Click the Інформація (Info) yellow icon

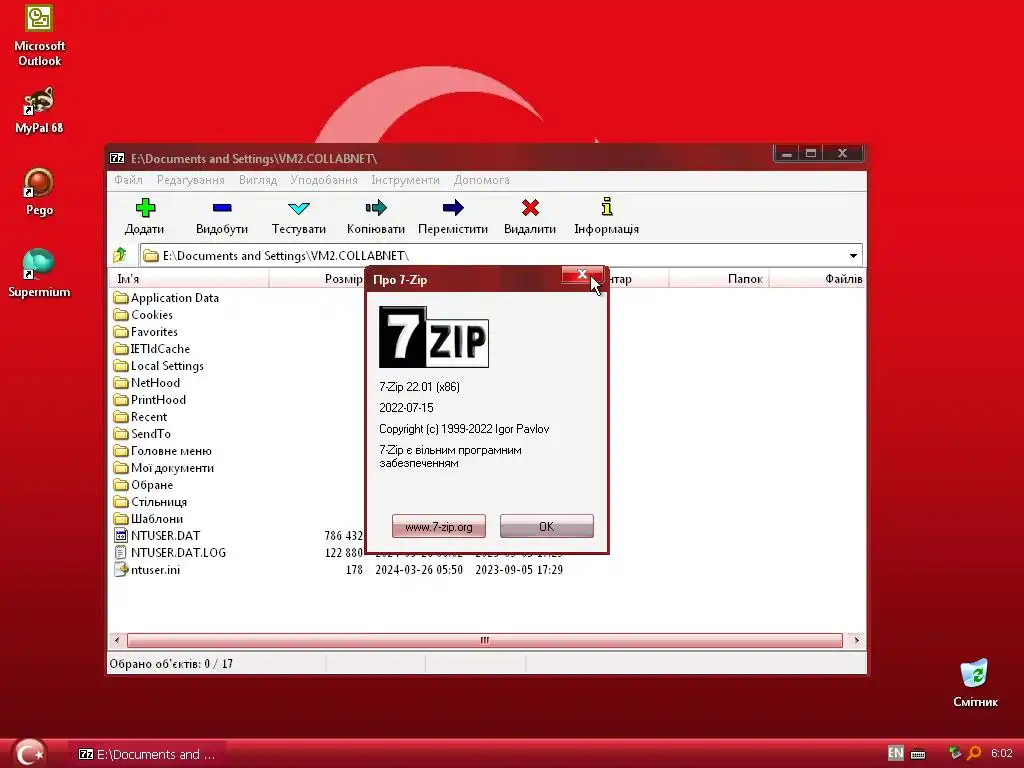(607, 207)
